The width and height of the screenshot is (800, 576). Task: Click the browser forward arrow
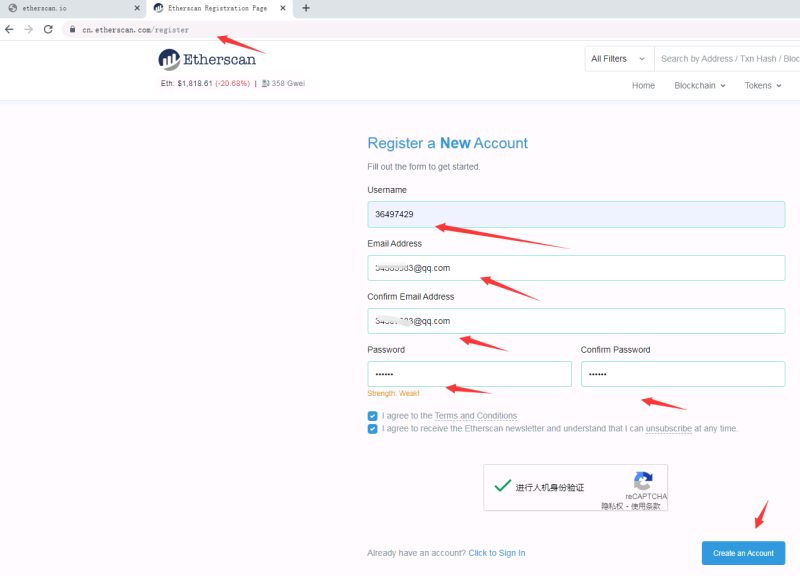[x=29, y=30]
